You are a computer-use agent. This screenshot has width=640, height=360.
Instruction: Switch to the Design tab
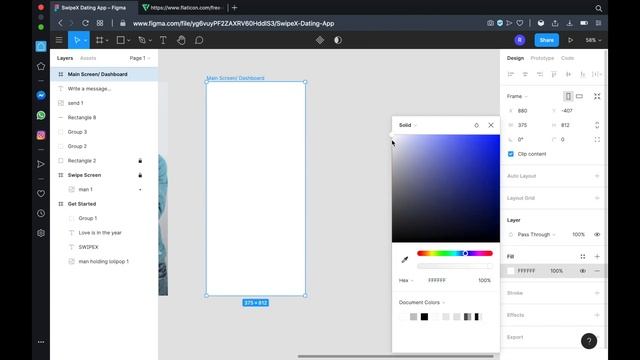point(515,58)
